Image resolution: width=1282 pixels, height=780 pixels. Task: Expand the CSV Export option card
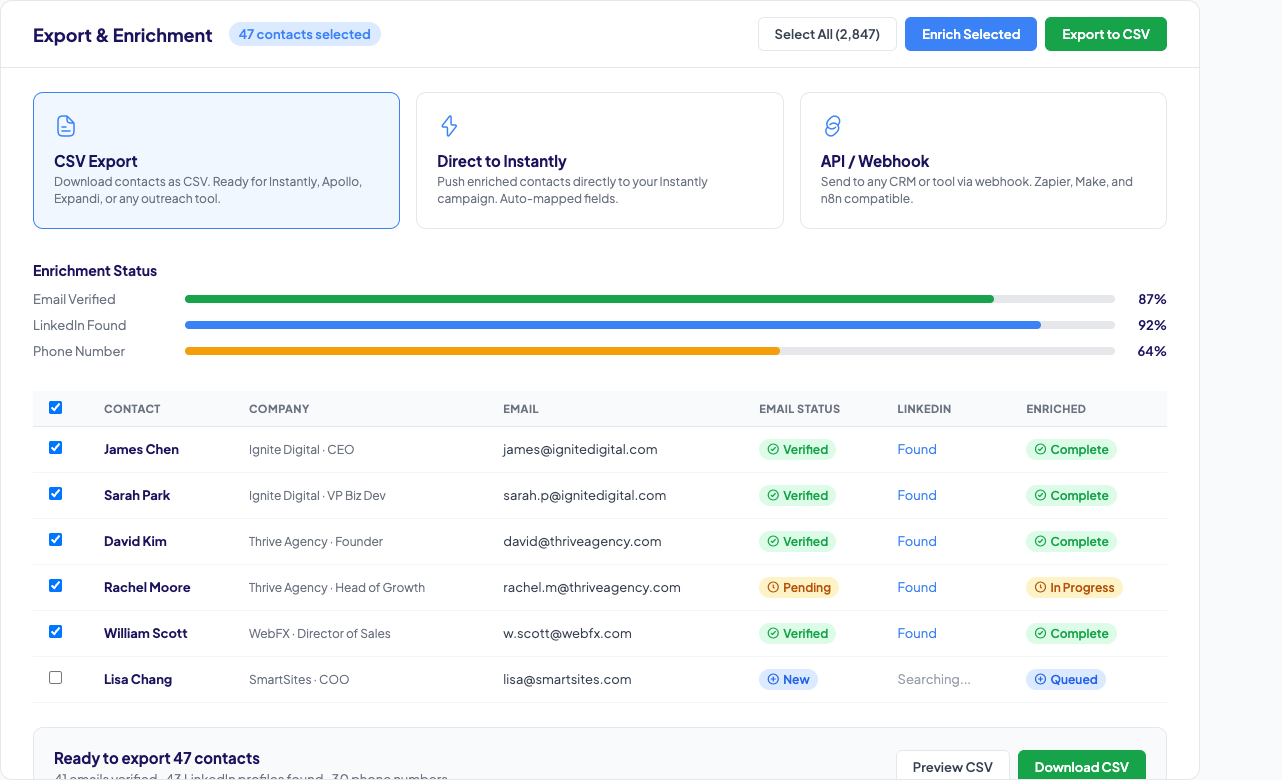click(216, 160)
